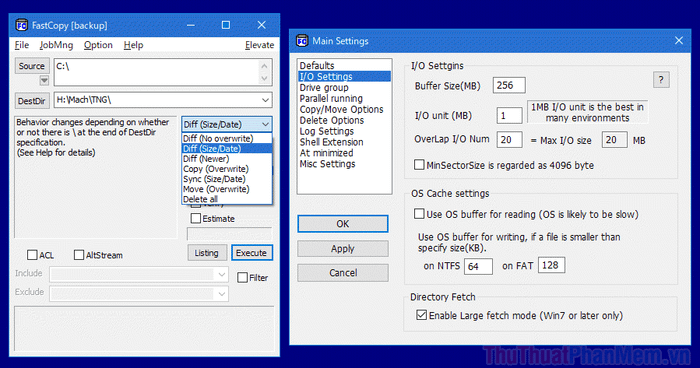Toggle Use OS buffer for reading
This screenshot has width=700, height=368.
[x=419, y=214]
